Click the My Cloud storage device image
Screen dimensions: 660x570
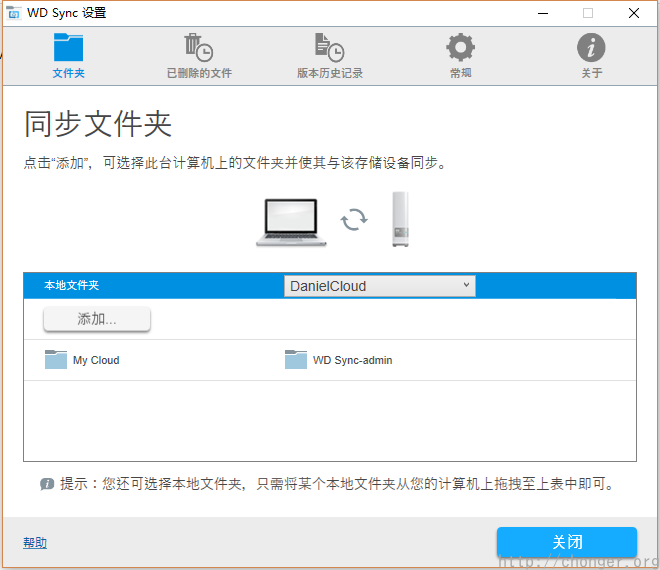(400, 219)
